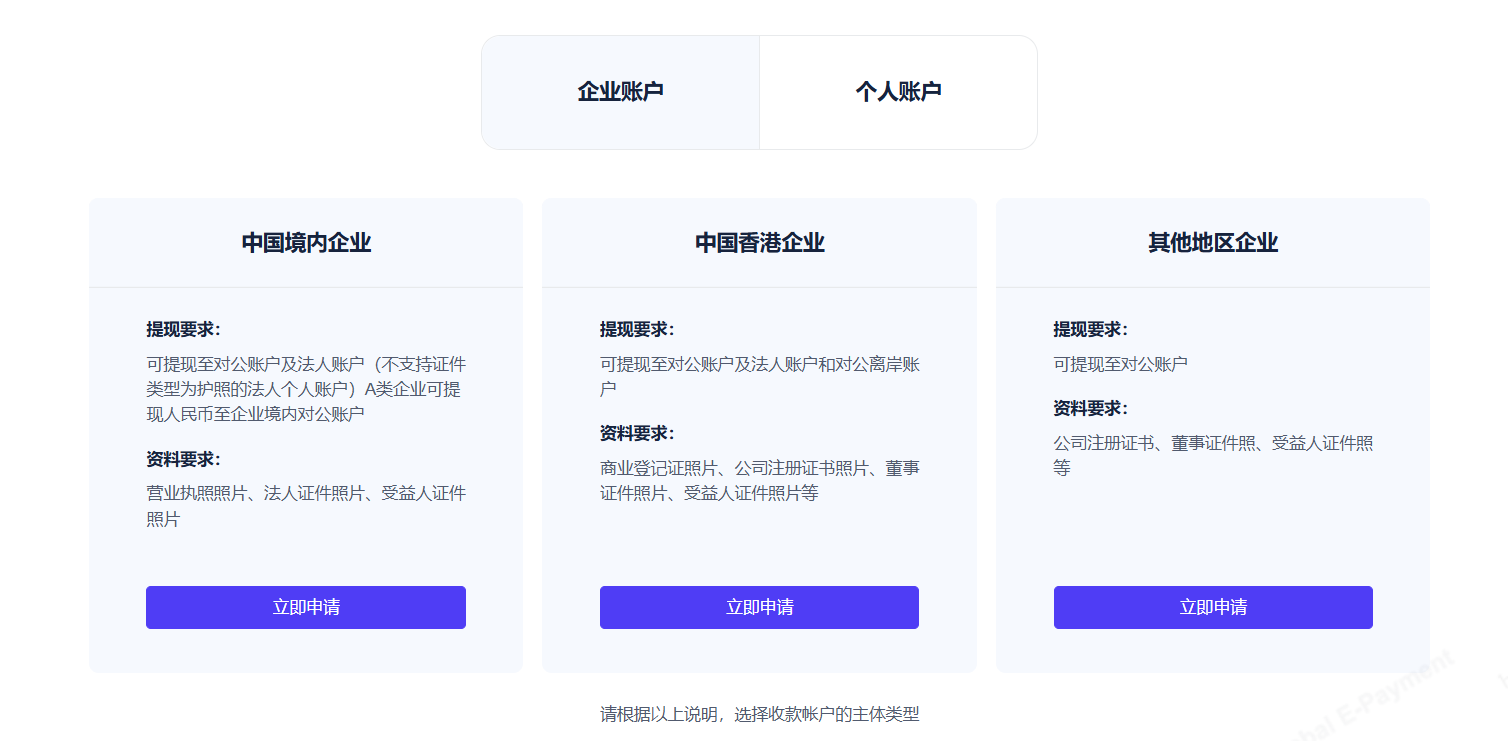
Task: Click 资料要求 label in 中国香港企业 card
Action: click(637, 433)
